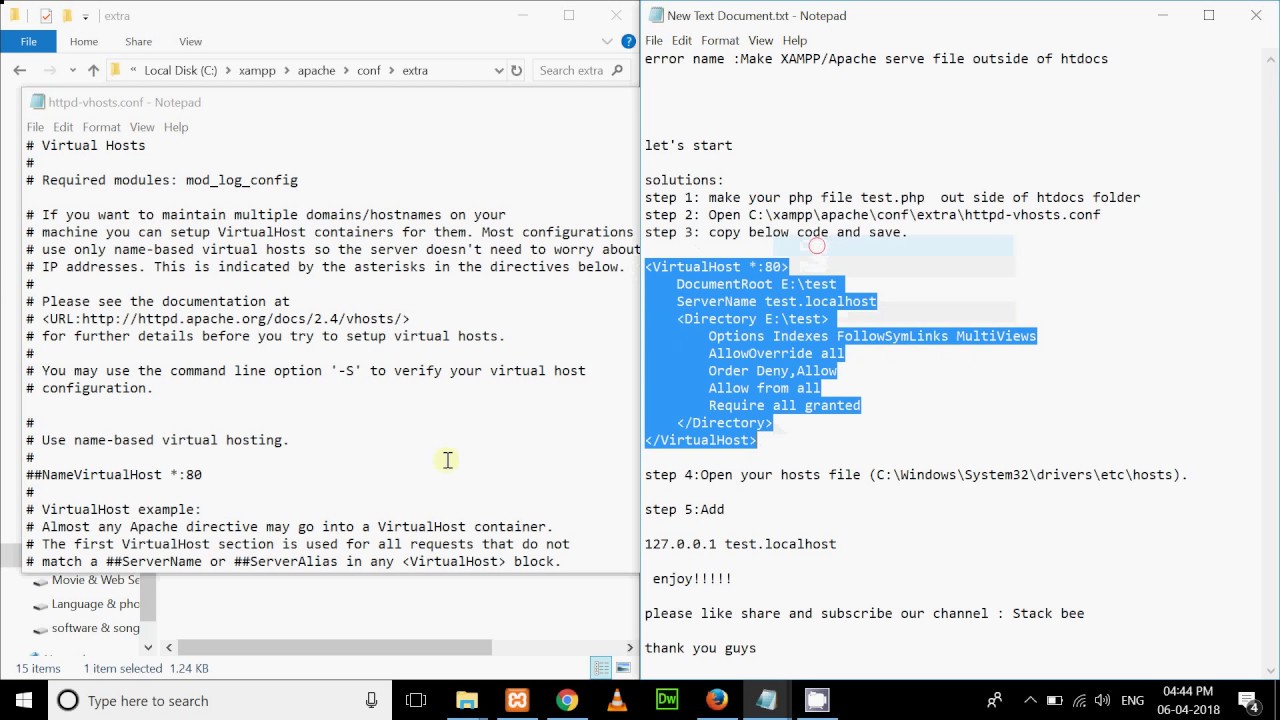Open the People icon in system tray
Viewport: 1280px width, 720px height.
(x=994, y=700)
